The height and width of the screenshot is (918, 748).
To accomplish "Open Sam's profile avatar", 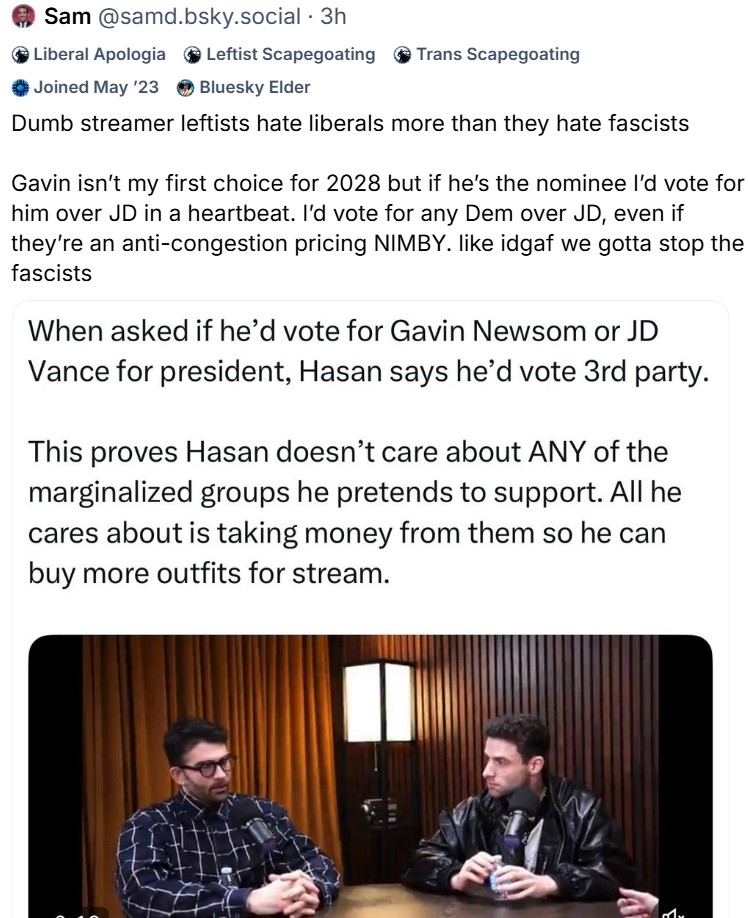I will point(23,16).
